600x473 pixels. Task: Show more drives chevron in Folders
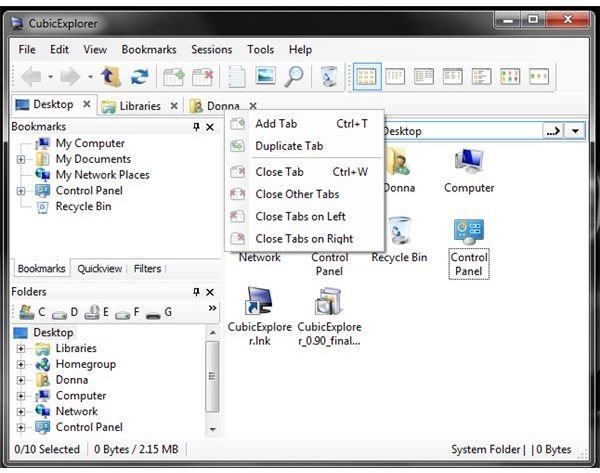212,308
